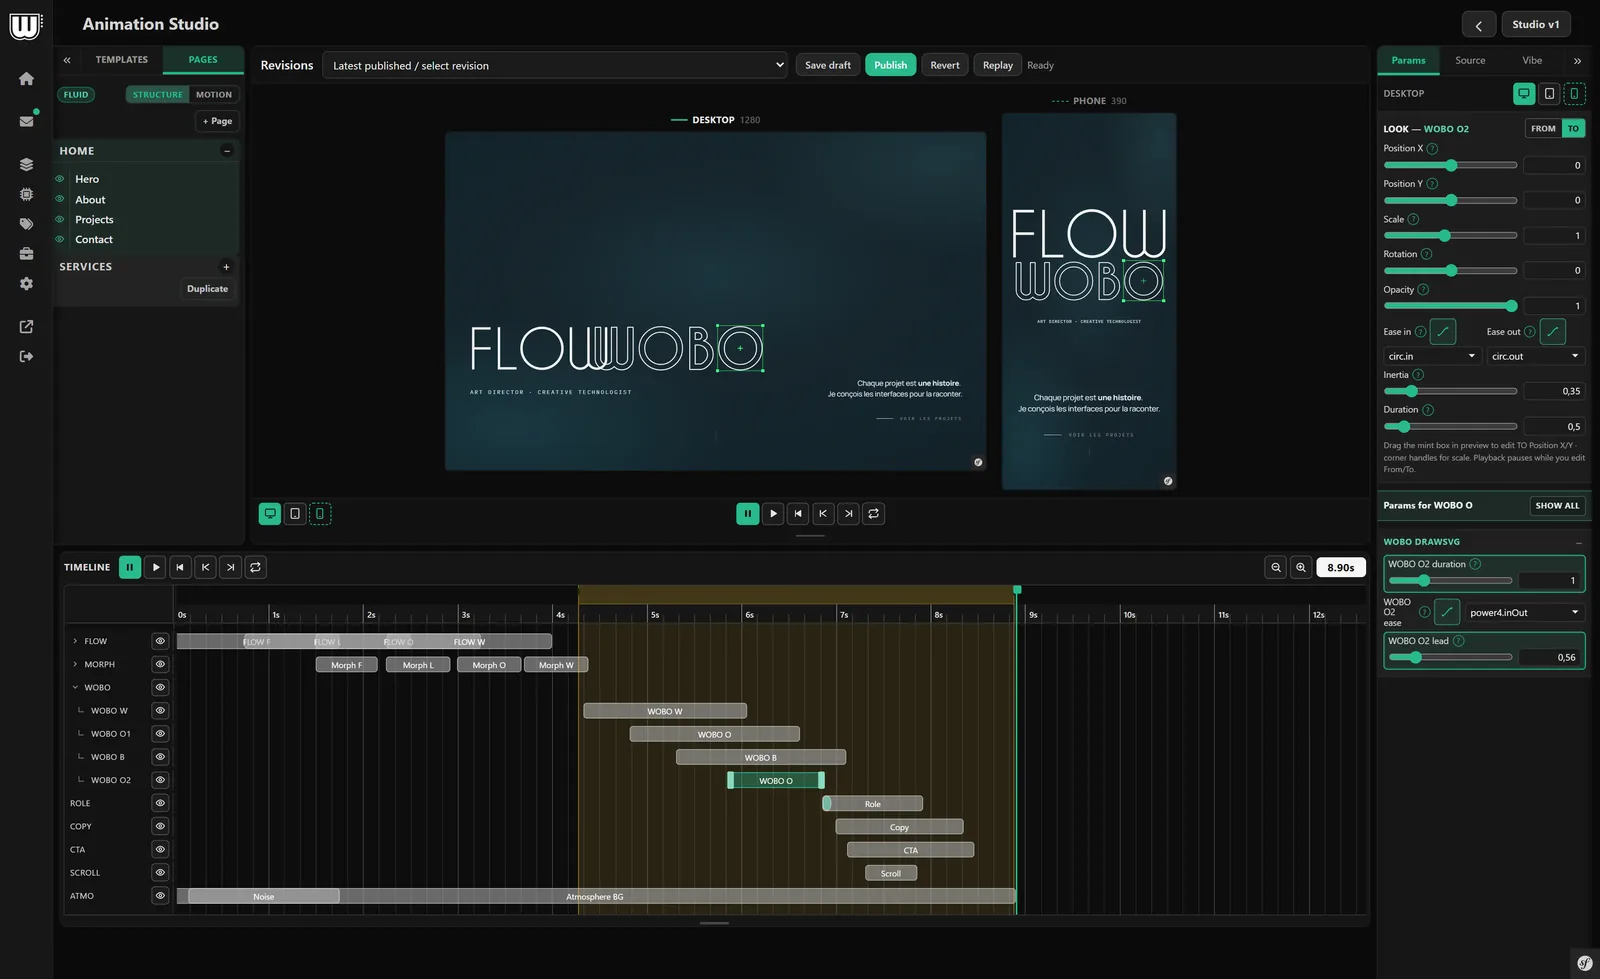Select desktop device icon in Params panel

pos(1524,94)
